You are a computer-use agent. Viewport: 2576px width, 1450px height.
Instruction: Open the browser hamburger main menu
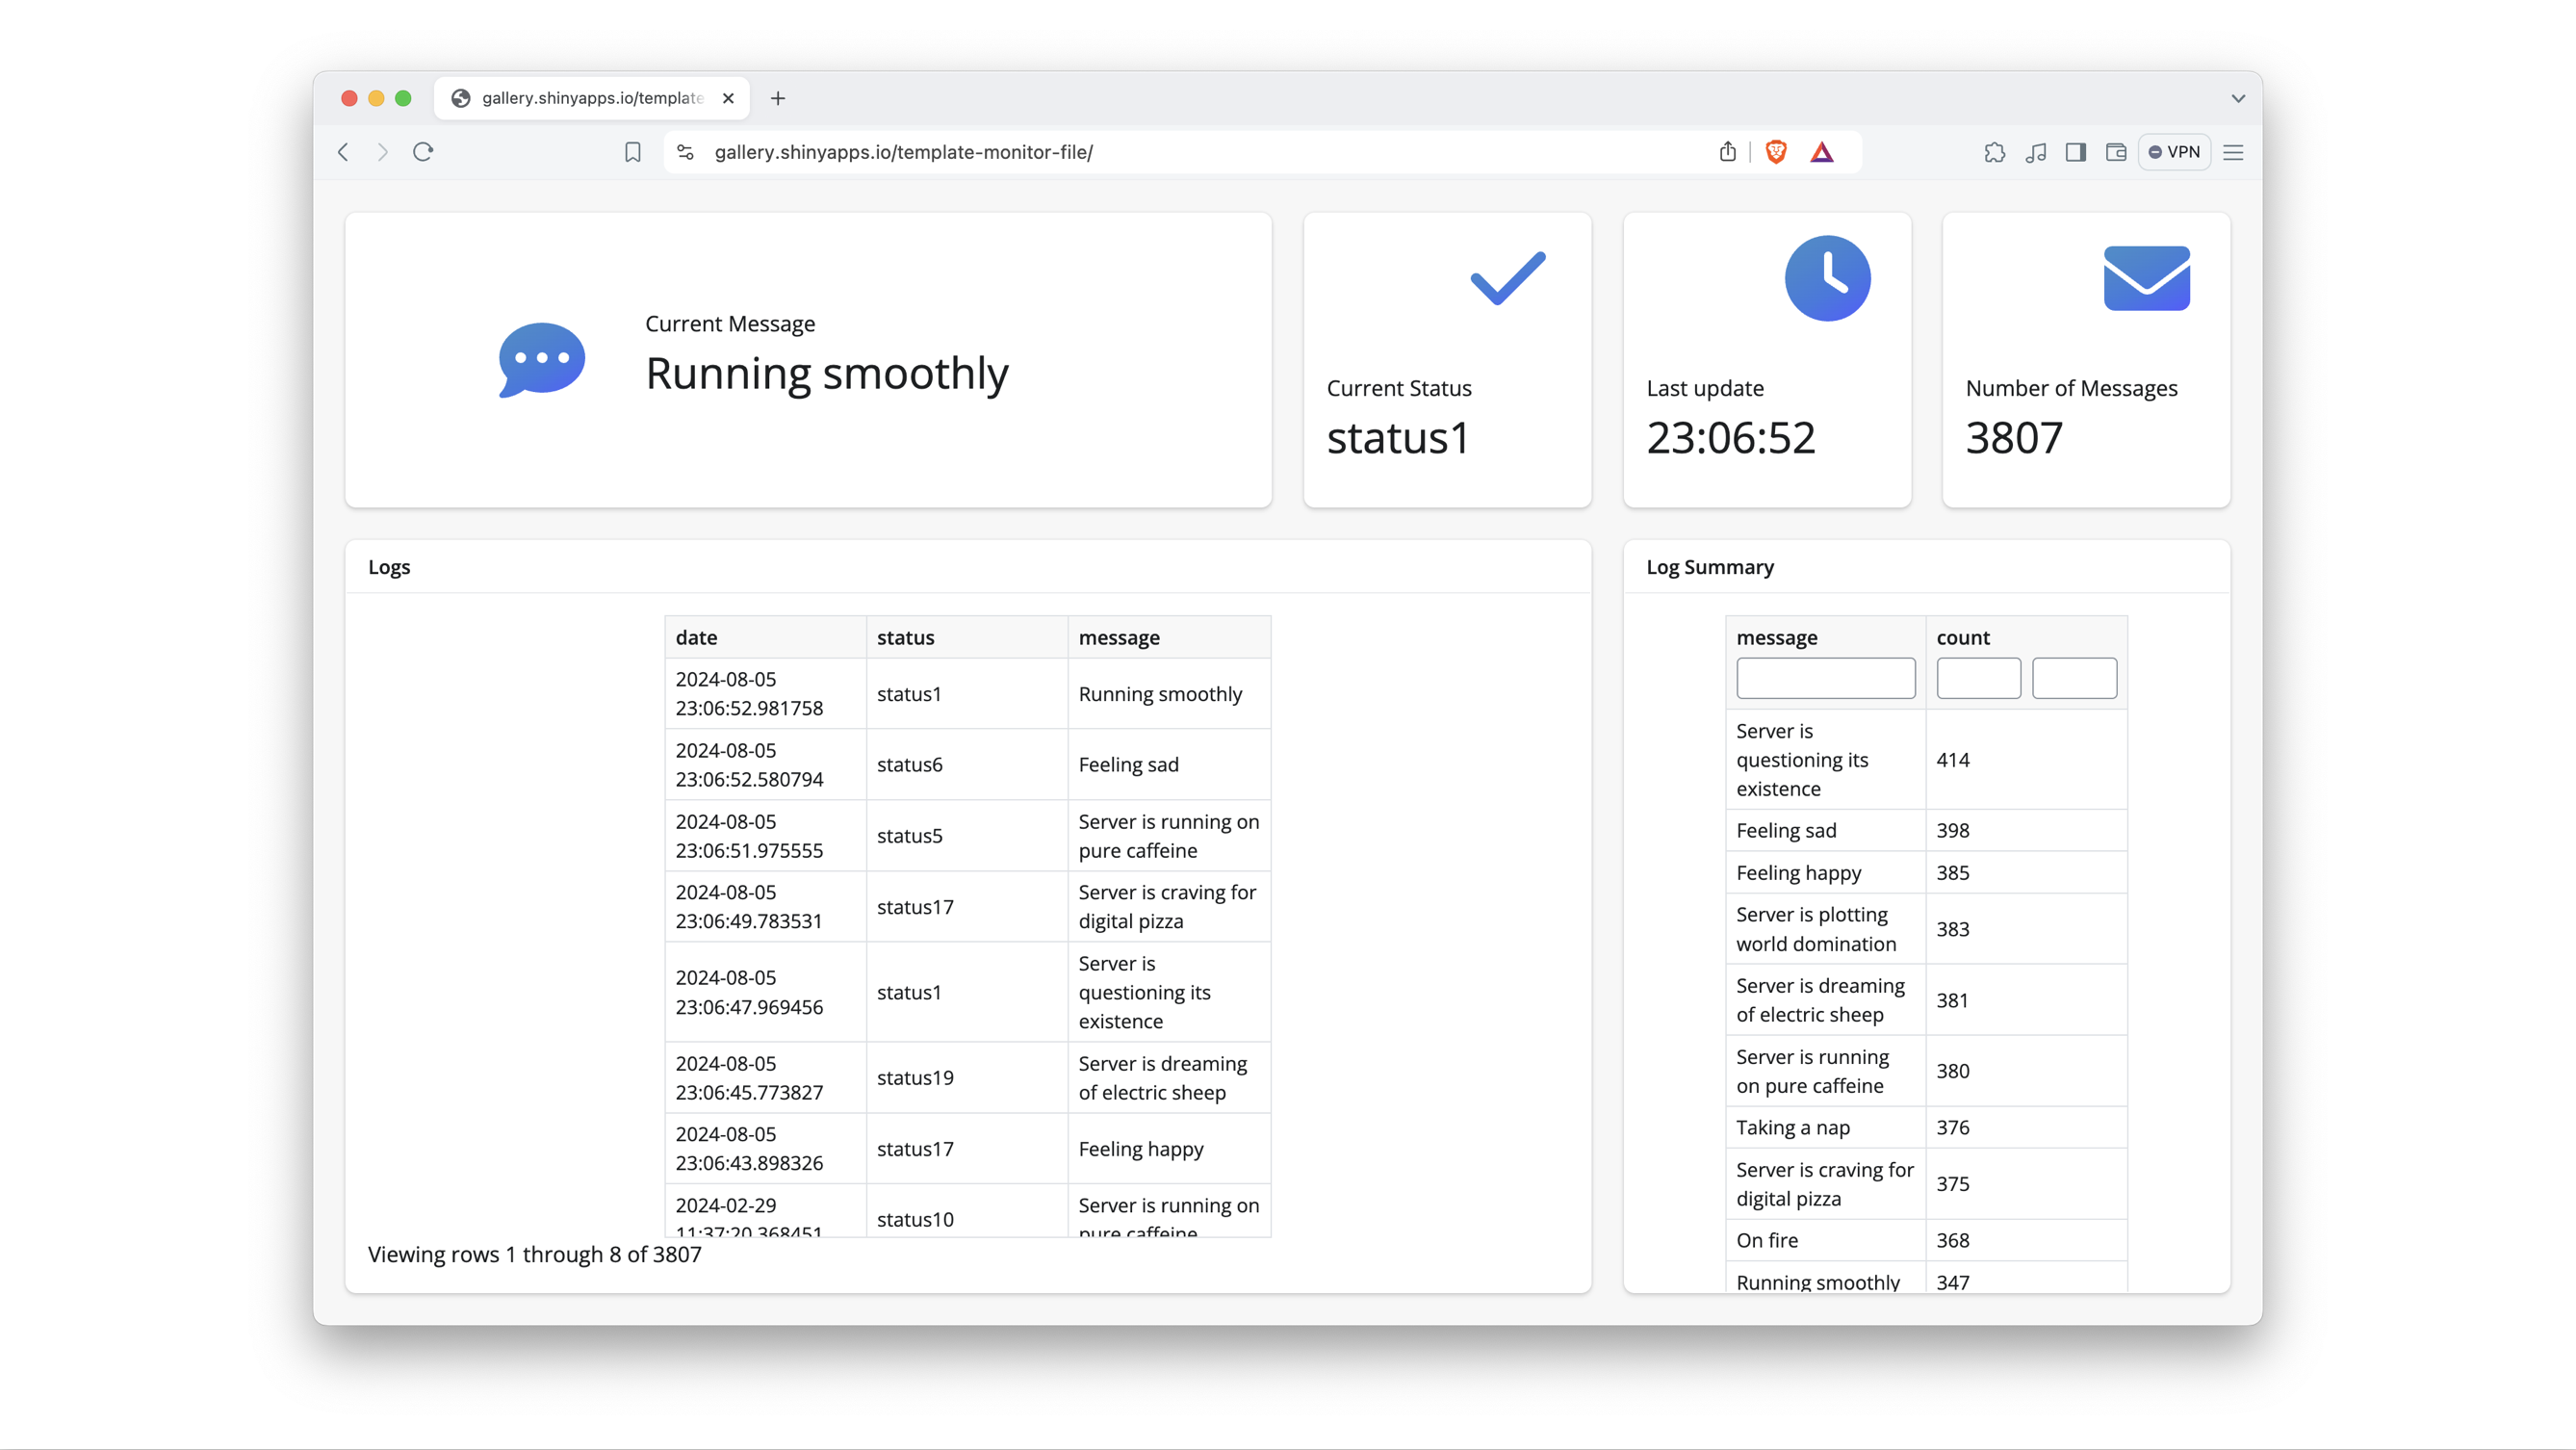tap(2233, 152)
